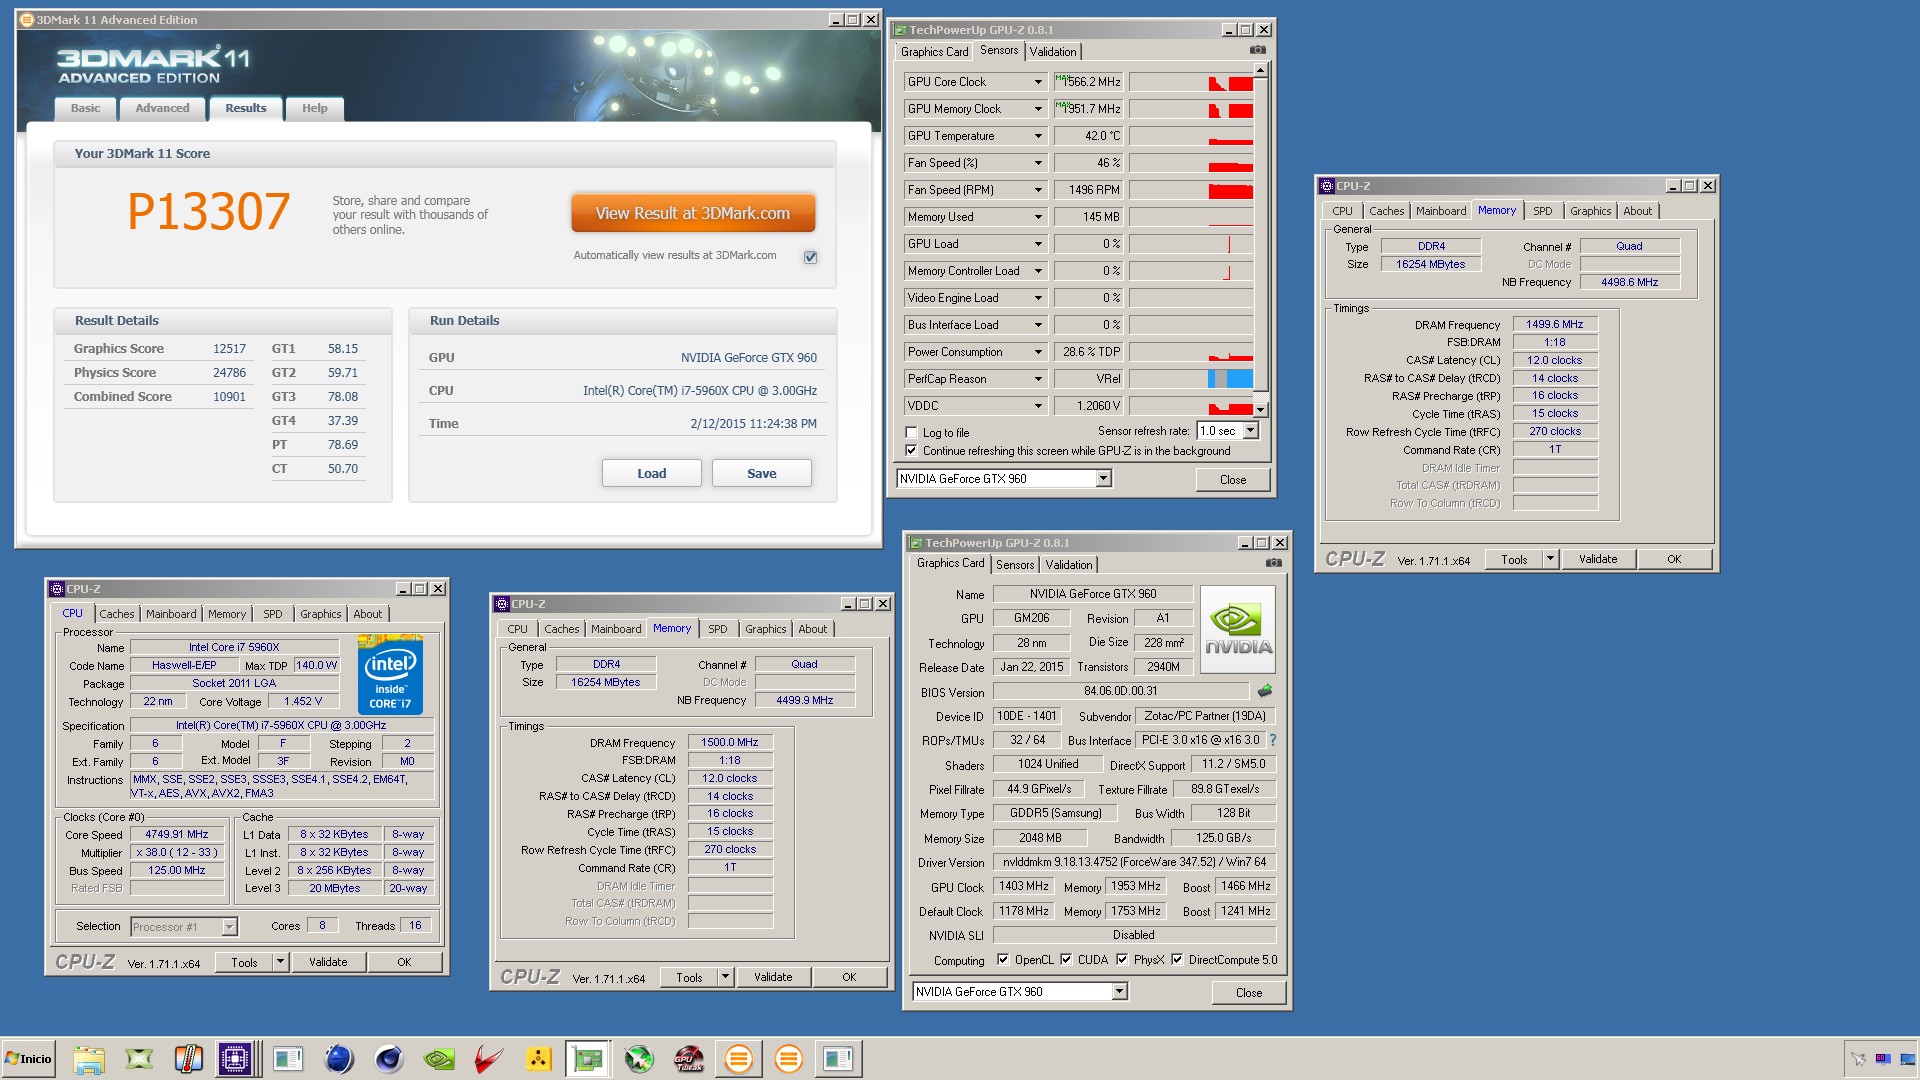The height and width of the screenshot is (1080, 1920).
Task: Open the Help tab in 3DMark 11
Action: click(315, 108)
